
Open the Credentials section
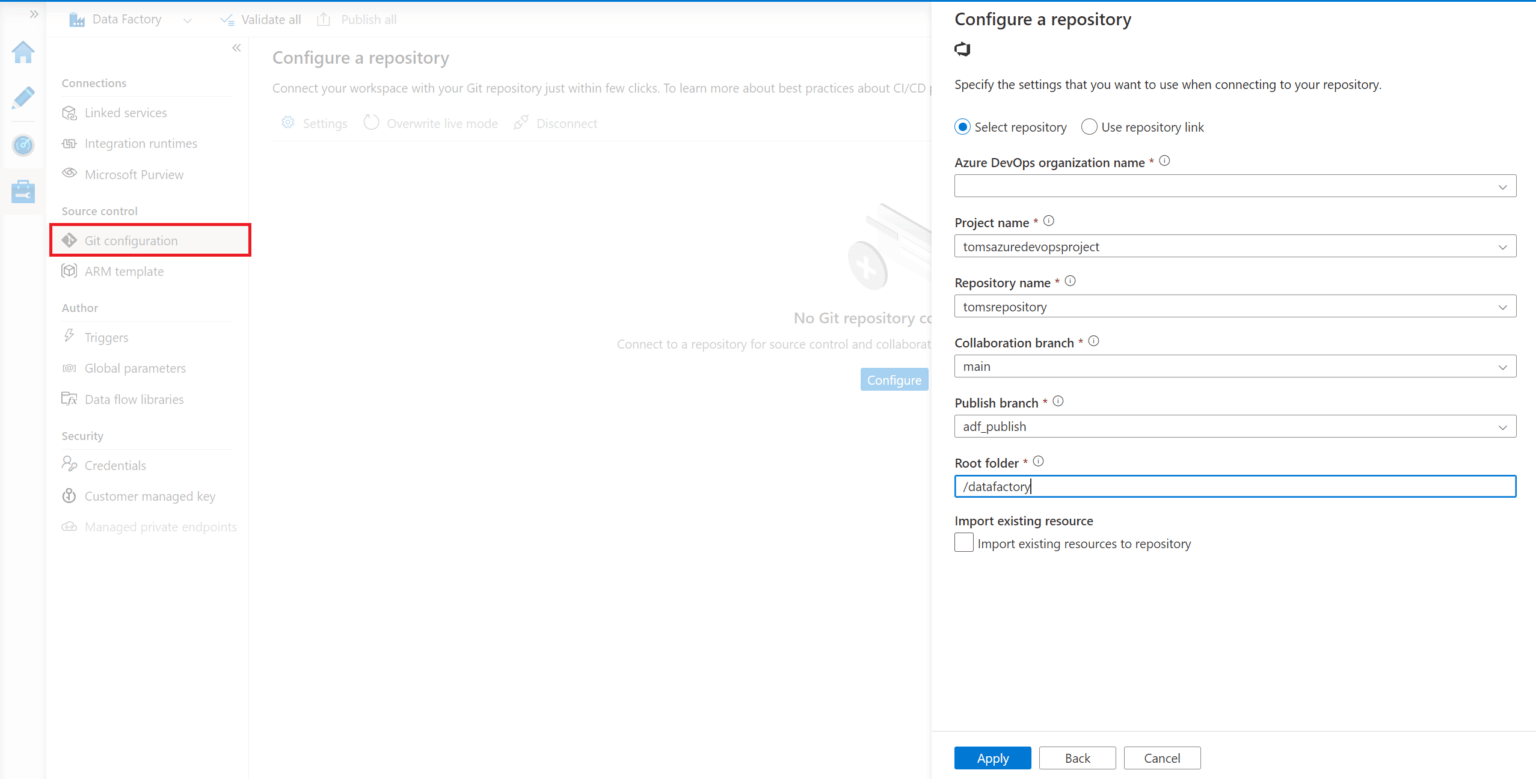pyautogui.click(x=114, y=465)
